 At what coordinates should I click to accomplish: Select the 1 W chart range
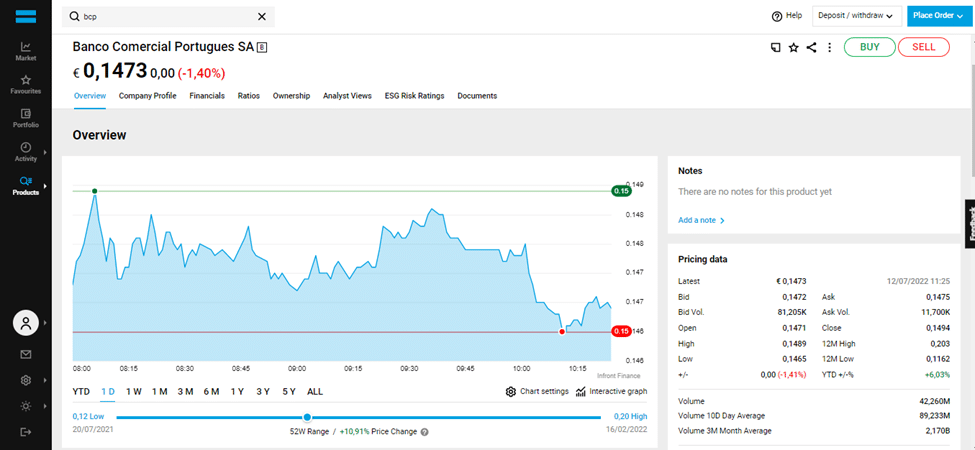134,392
